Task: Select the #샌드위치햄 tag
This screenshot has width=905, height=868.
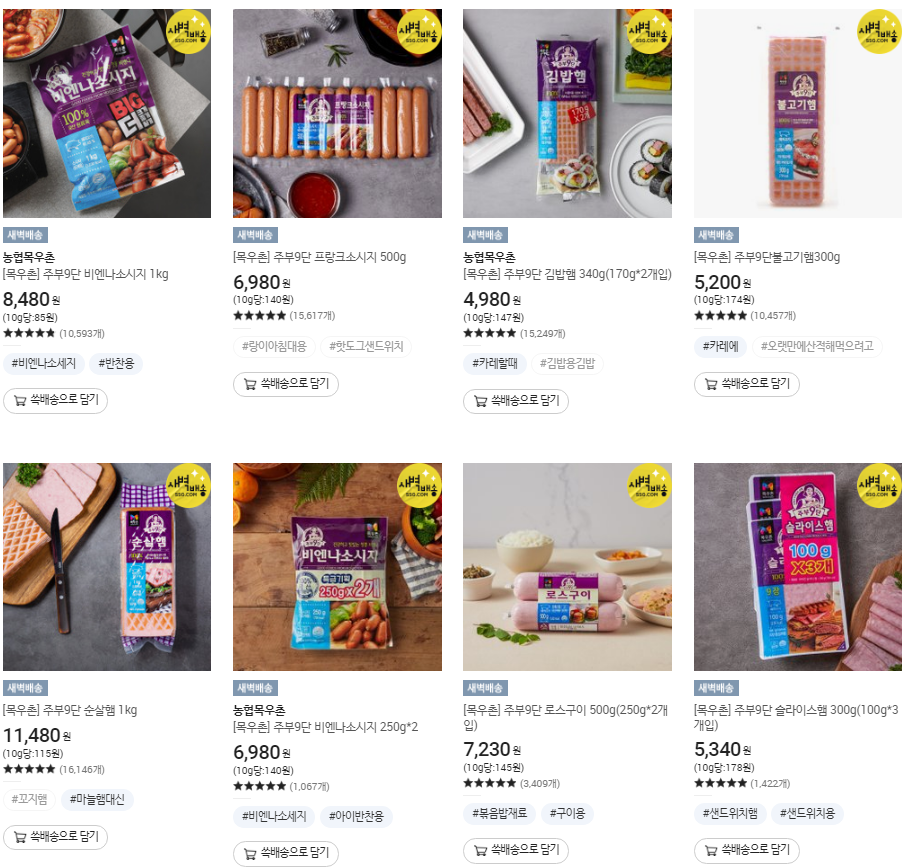Action: pyautogui.click(x=730, y=814)
